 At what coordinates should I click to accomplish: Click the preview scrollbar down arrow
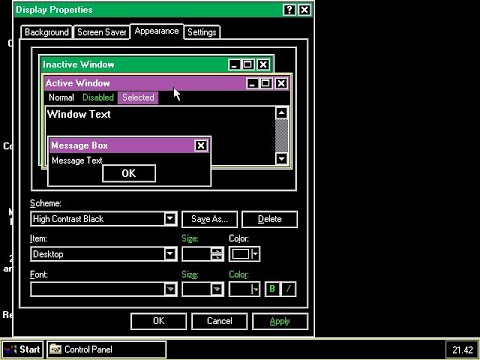282,158
